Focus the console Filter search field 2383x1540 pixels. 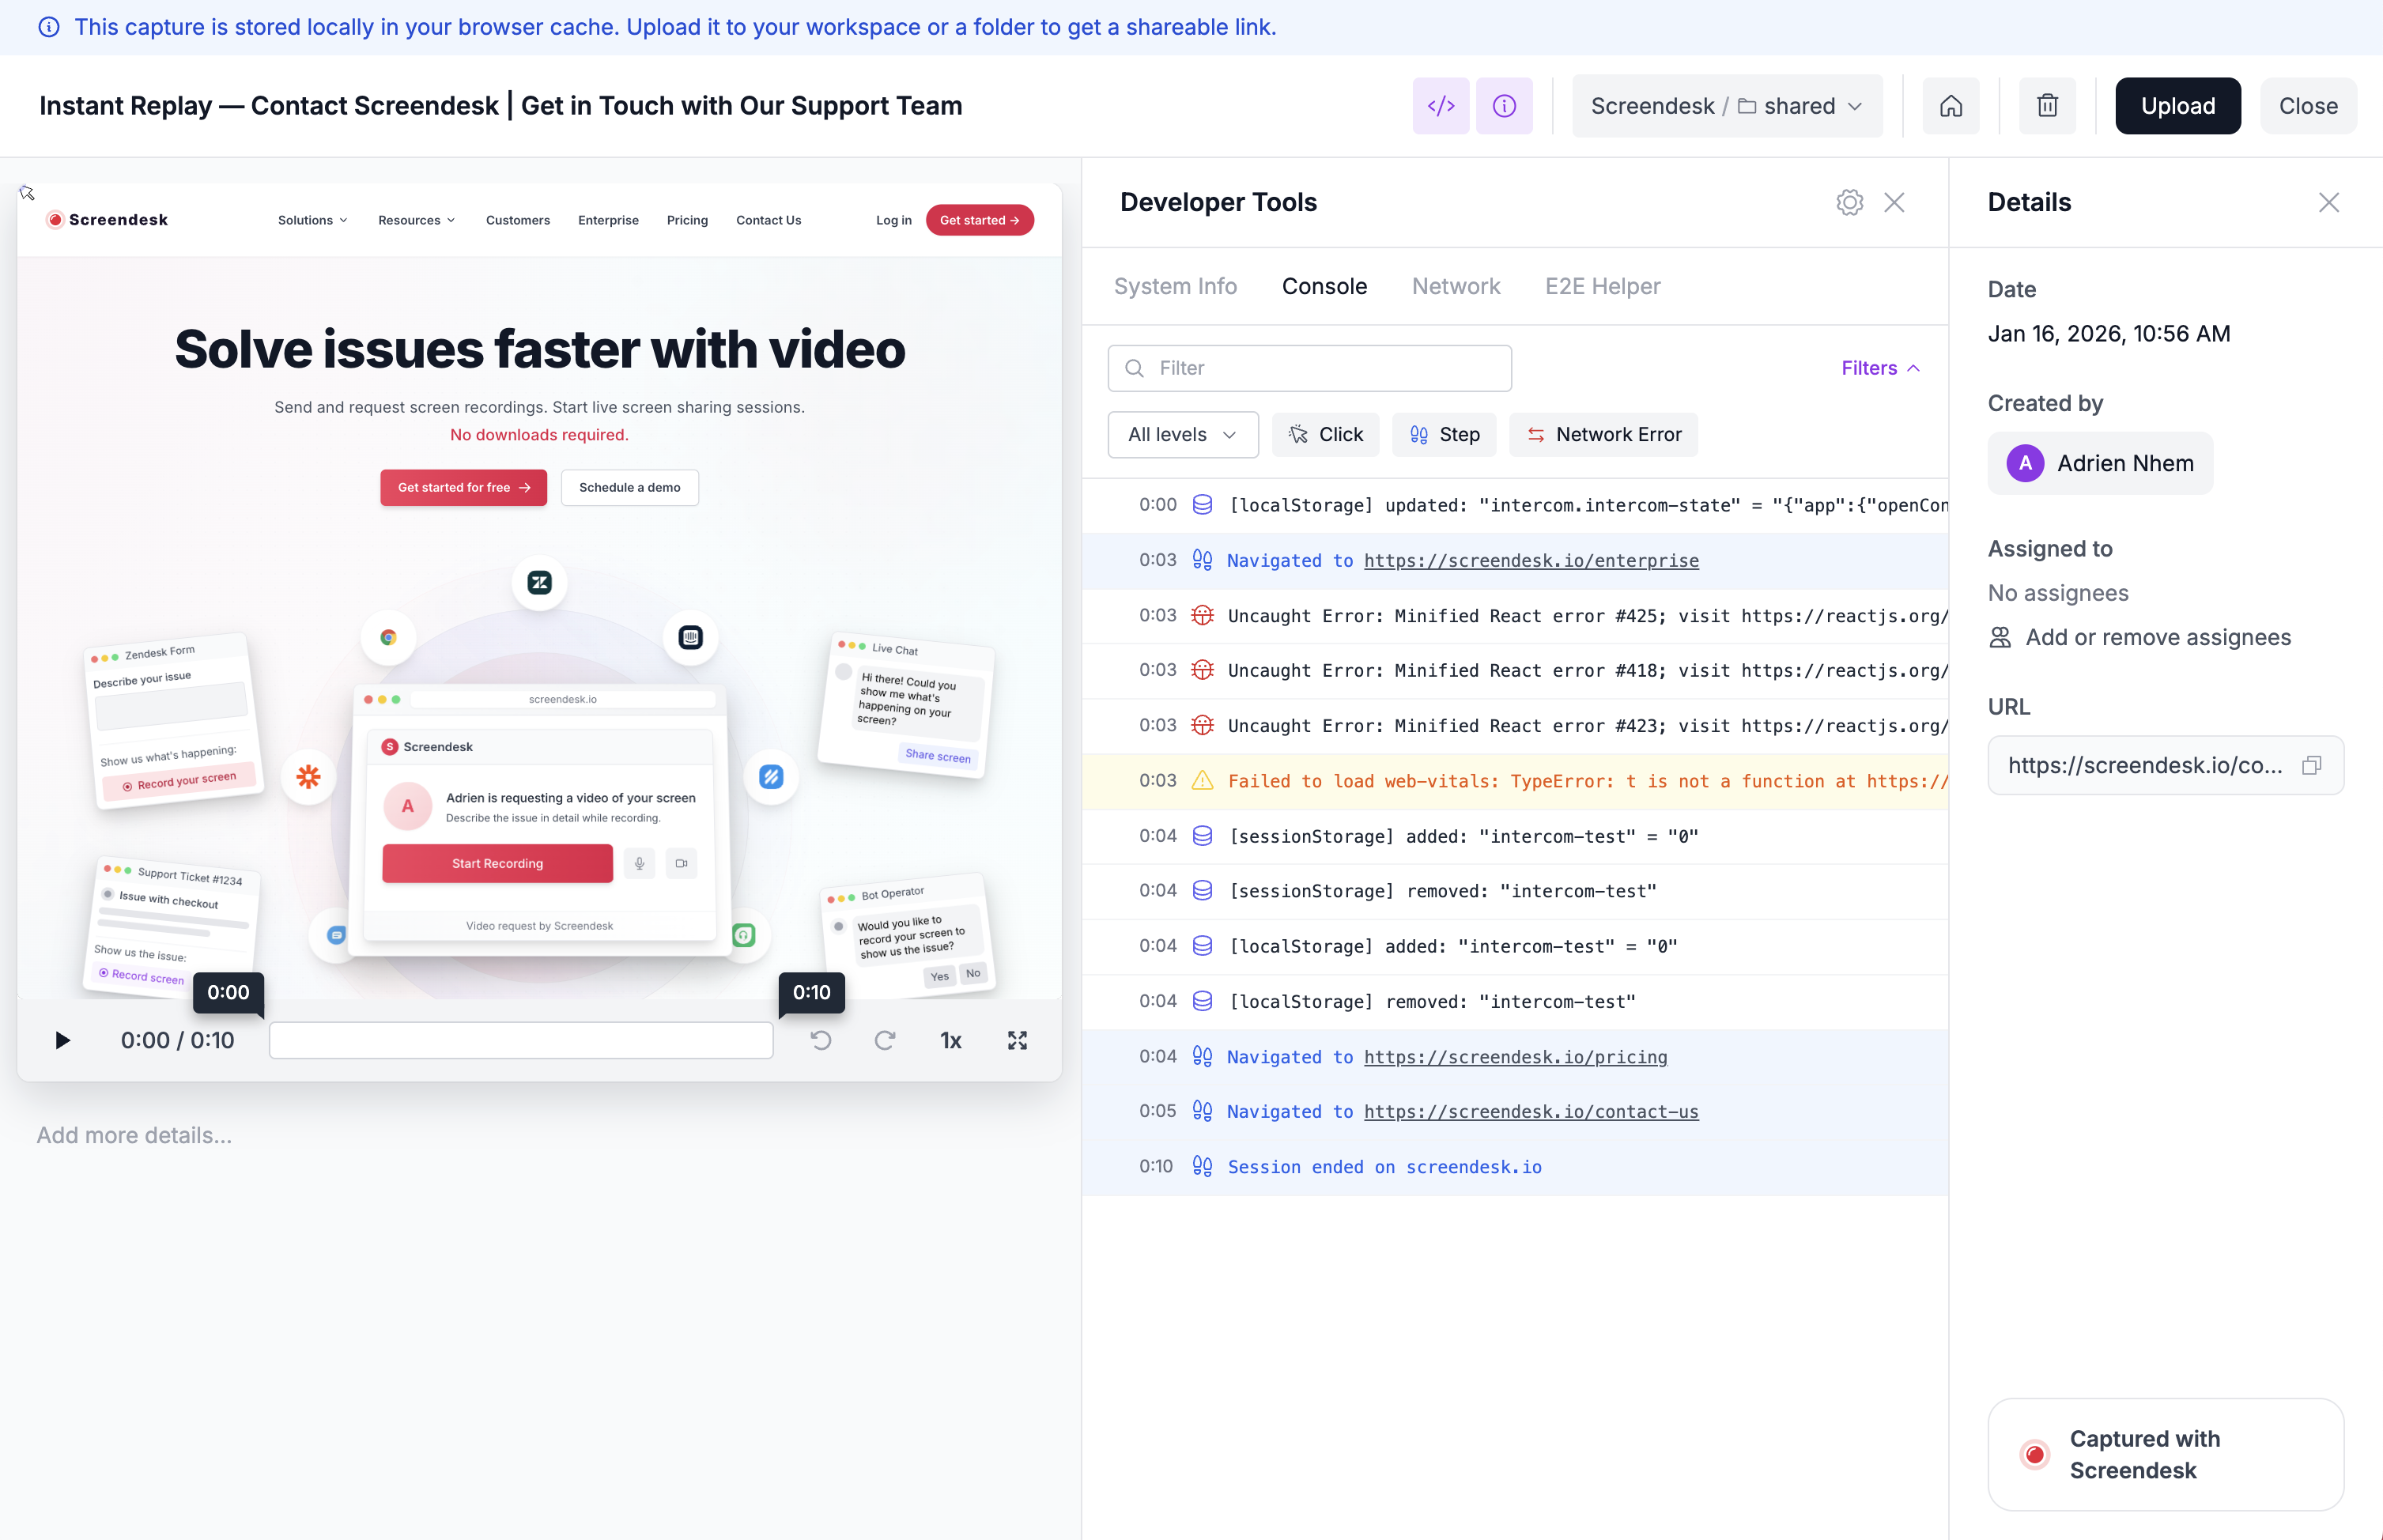coord(1310,368)
